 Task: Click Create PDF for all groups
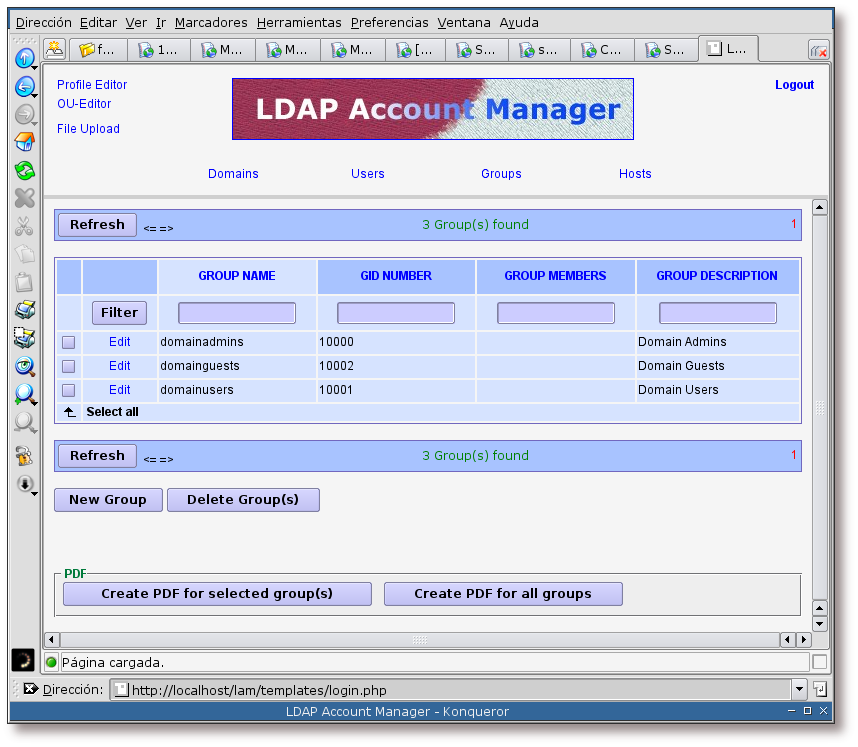(x=503, y=594)
